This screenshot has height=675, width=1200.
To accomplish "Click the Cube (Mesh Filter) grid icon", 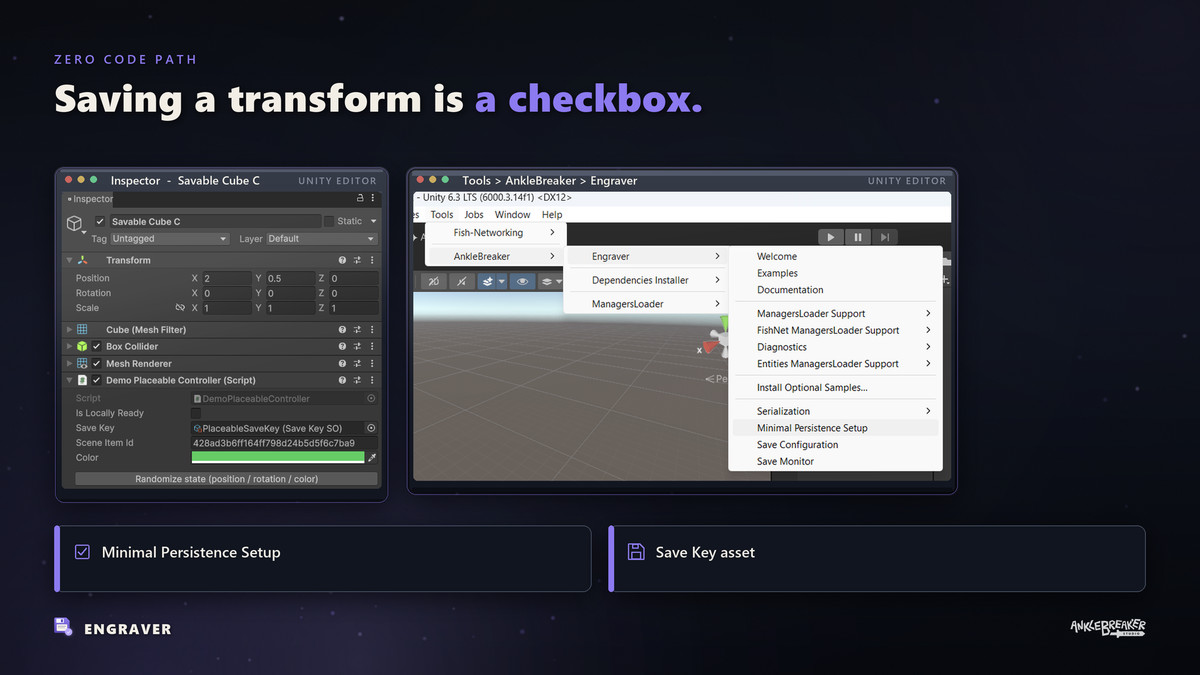I will [x=83, y=330].
